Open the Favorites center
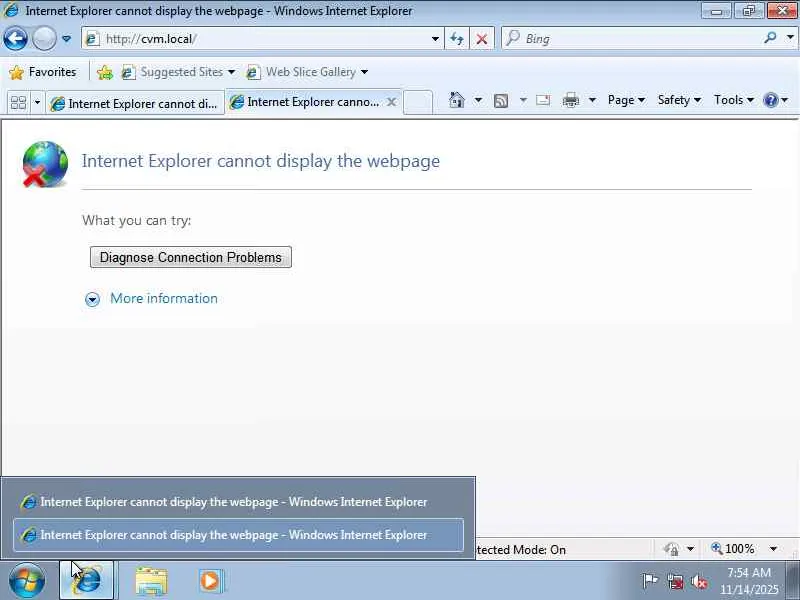This screenshot has width=800, height=600. click(43, 72)
